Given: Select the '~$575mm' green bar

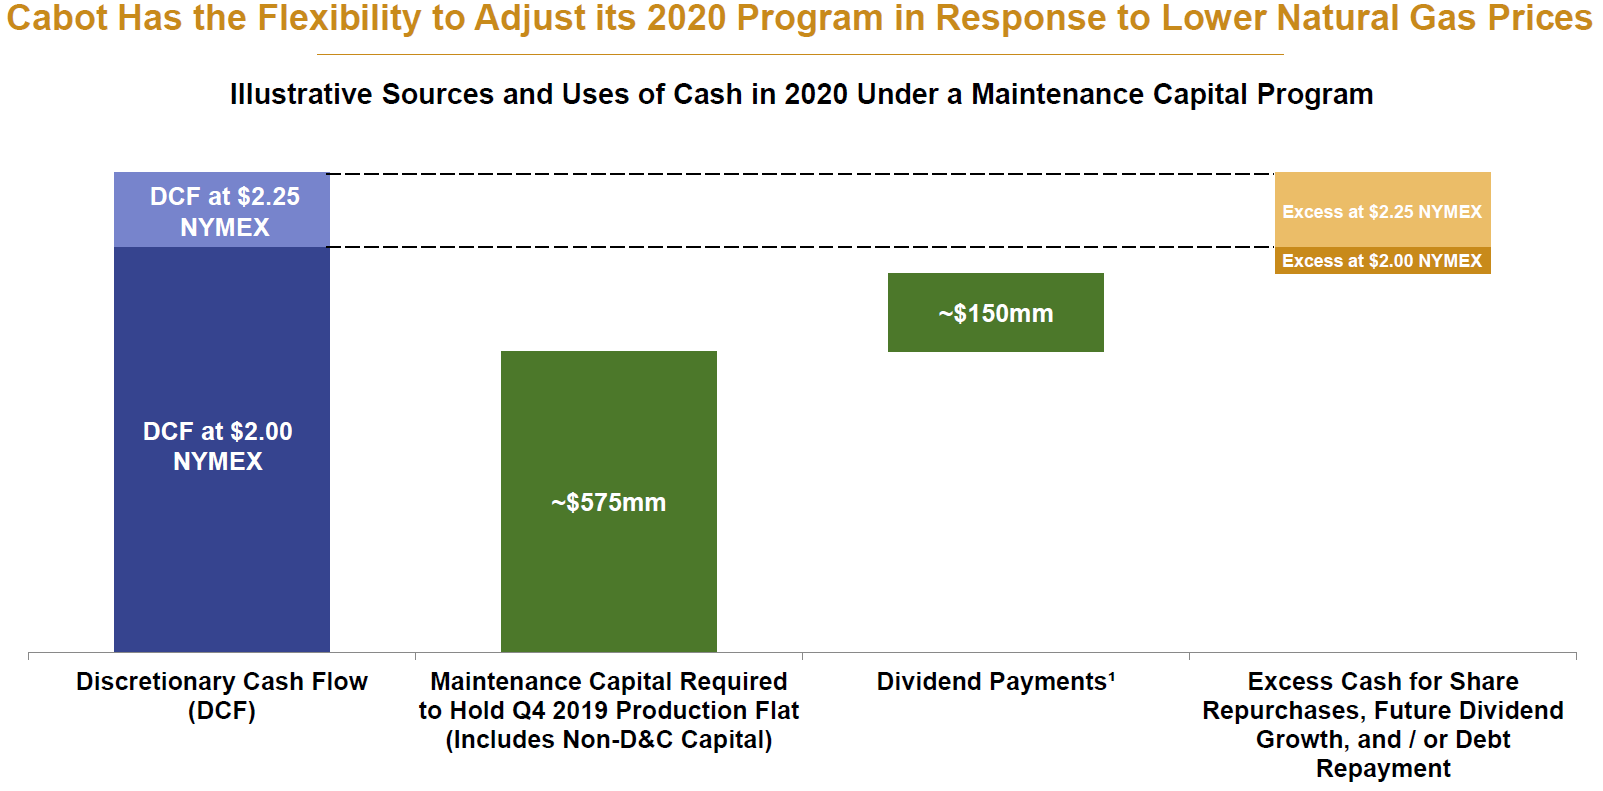Looking at the screenshot, I should pos(609,501).
